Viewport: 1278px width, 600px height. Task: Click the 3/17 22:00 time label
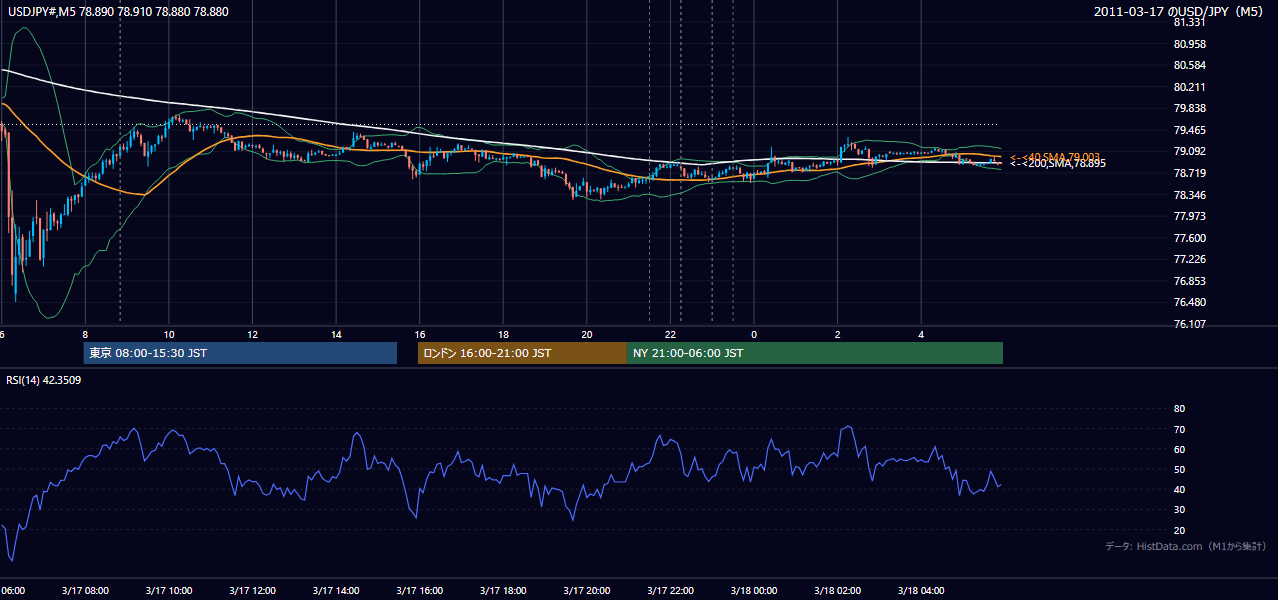tap(670, 591)
